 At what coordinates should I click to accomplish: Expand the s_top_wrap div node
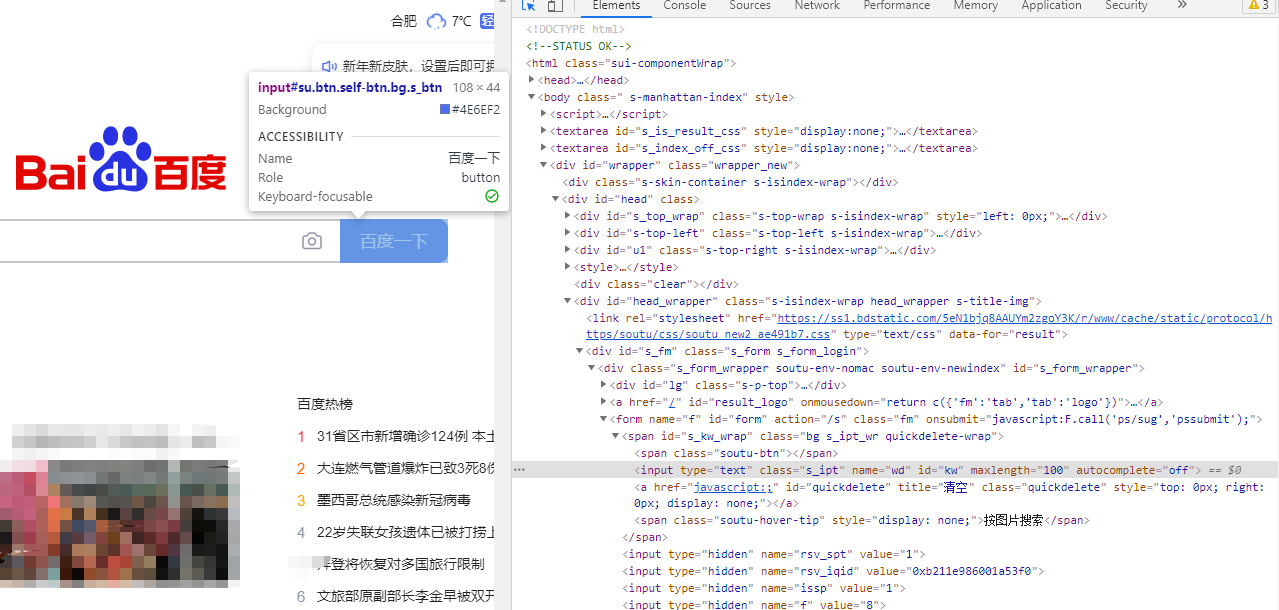(569, 216)
